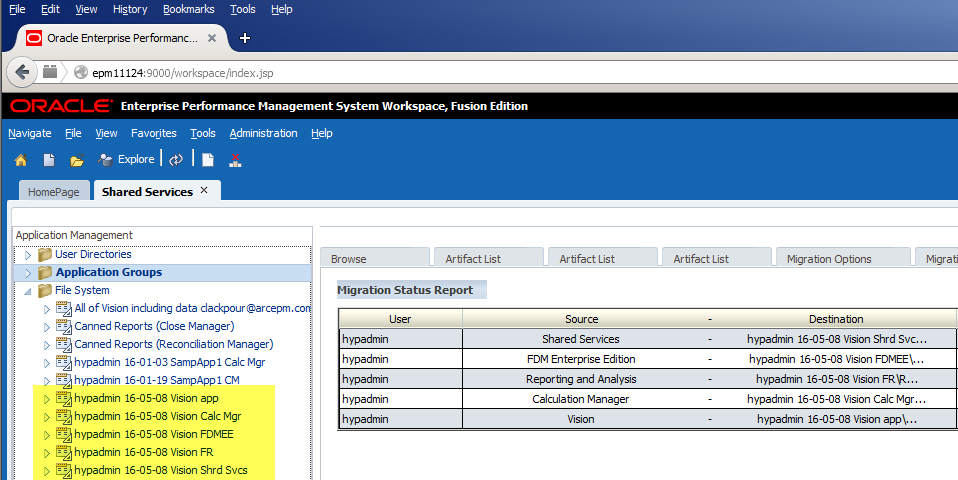This screenshot has width=958, height=480.
Task: Click the globe site identity icon
Action: pyautogui.click(x=81, y=72)
